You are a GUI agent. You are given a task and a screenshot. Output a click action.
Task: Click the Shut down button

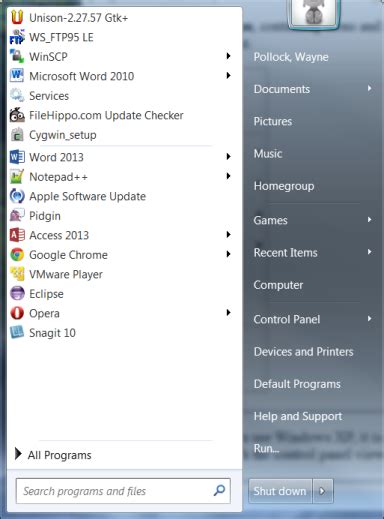[280, 491]
